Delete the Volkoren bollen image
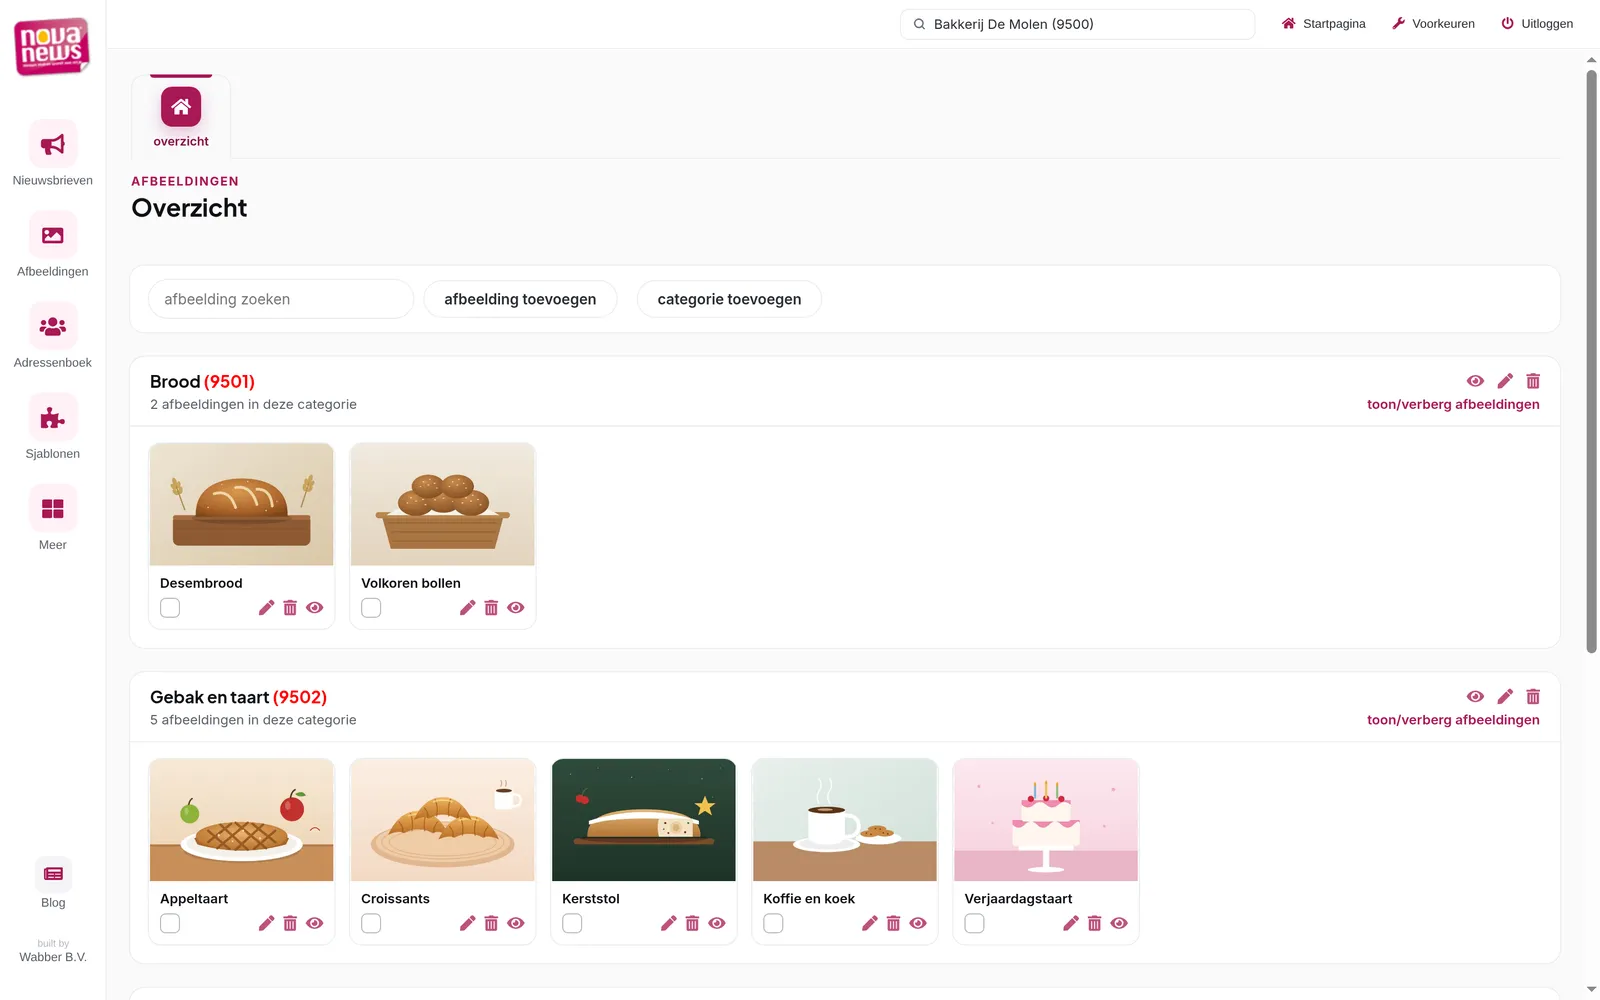Image resolution: width=1600 pixels, height=1000 pixels. point(491,608)
